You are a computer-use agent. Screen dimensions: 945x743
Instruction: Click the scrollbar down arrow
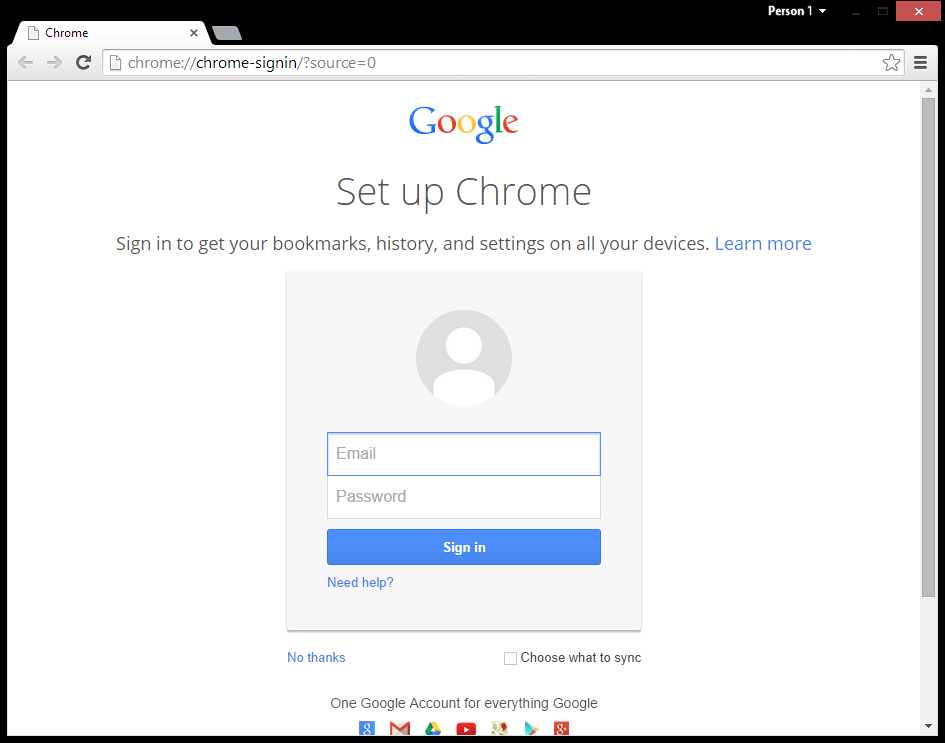[x=928, y=726]
